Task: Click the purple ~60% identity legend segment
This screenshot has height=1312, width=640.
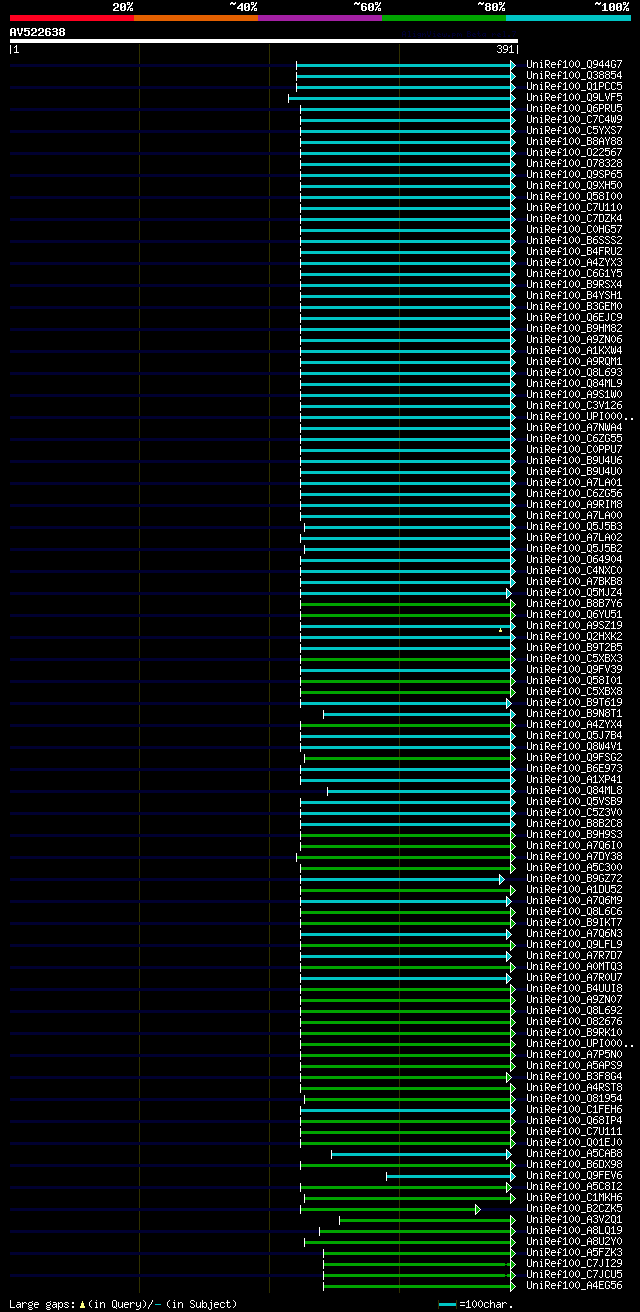Action: 320,17
